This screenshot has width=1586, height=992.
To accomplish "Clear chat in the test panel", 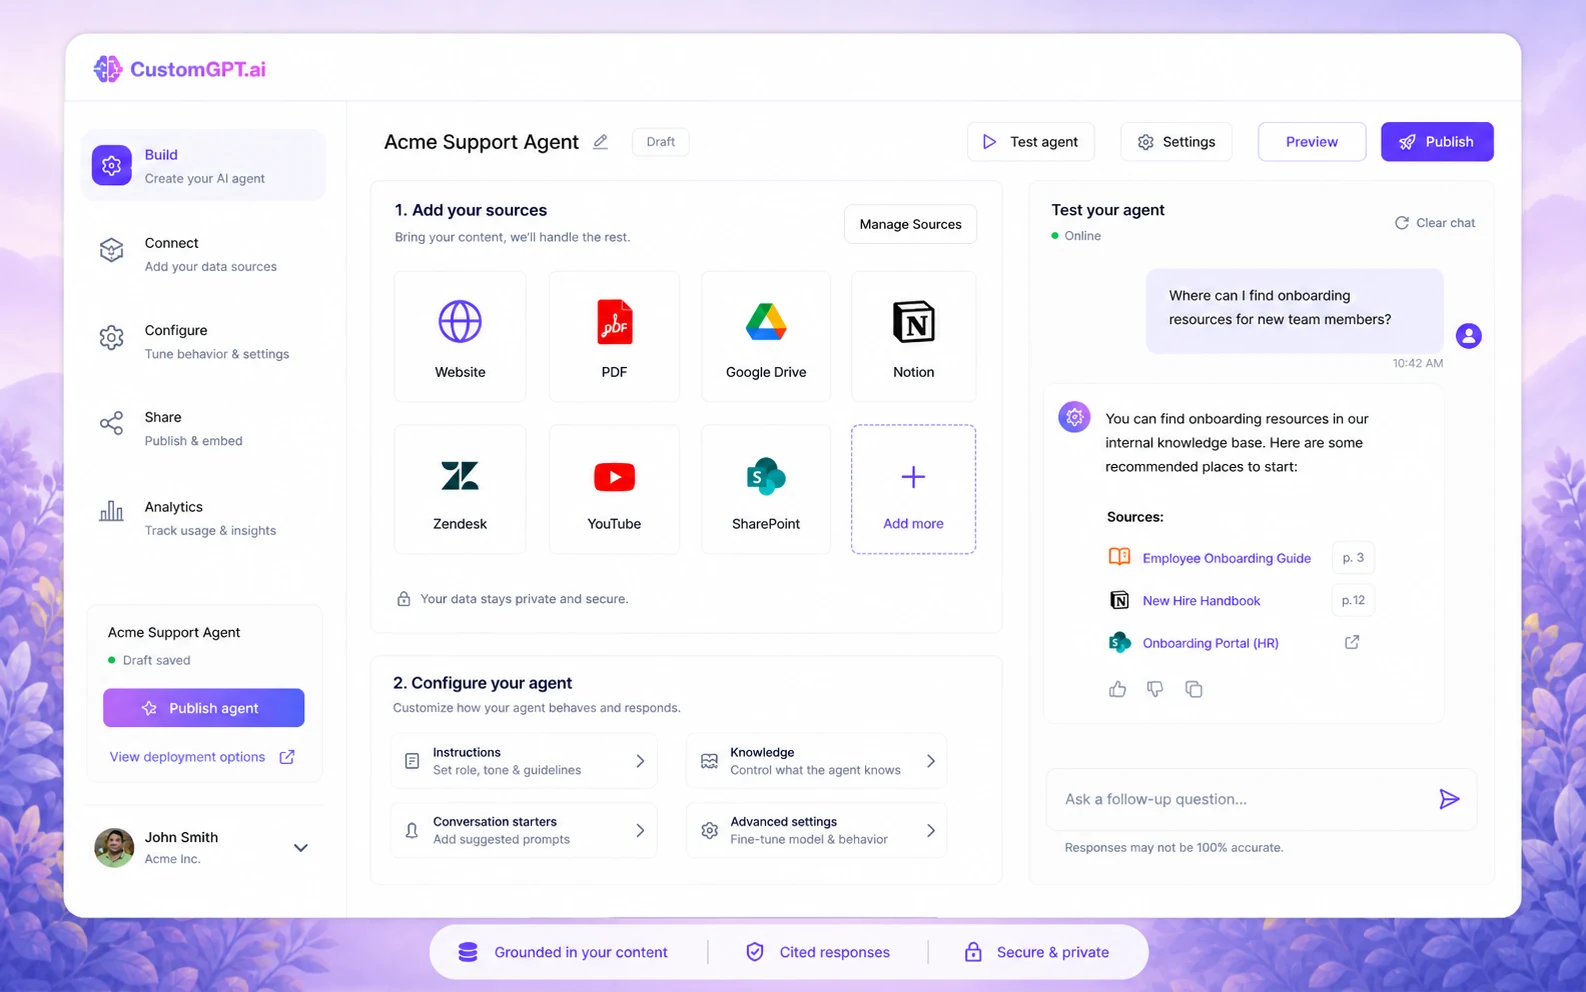I will [1435, 223].
